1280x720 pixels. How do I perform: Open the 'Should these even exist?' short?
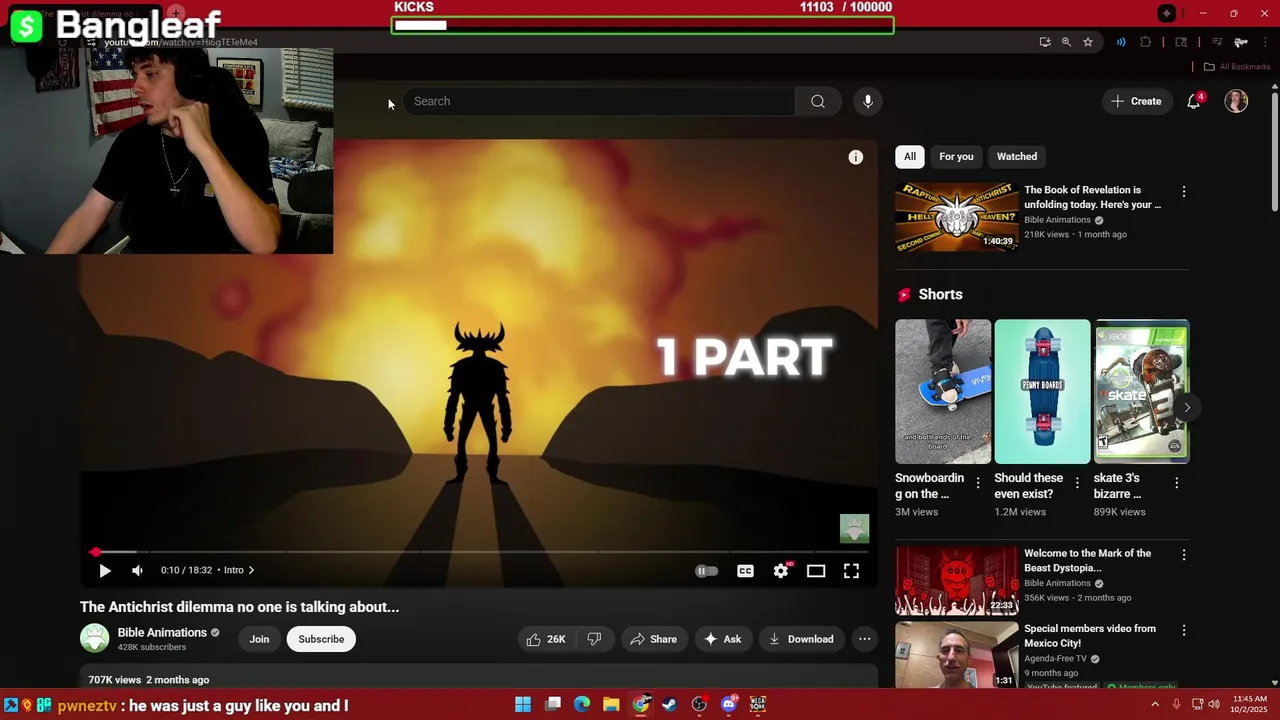click(x=1042, y=391)
